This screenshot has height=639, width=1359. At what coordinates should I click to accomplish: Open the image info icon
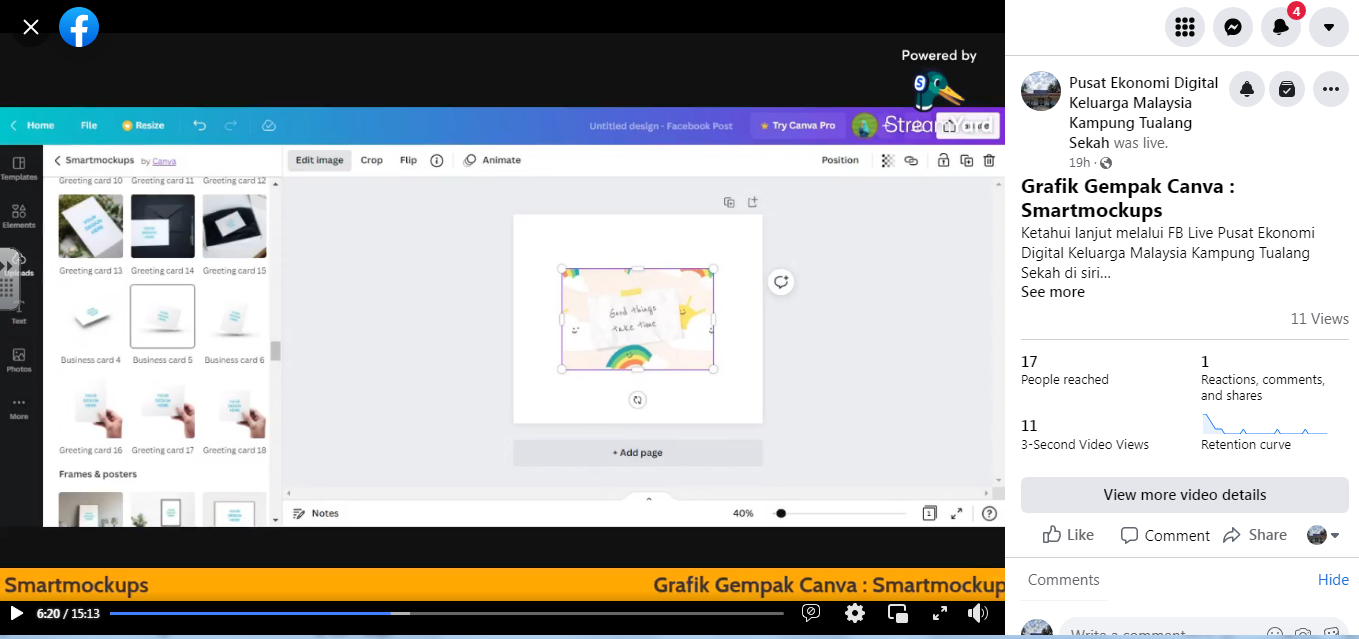coord(436,160)
